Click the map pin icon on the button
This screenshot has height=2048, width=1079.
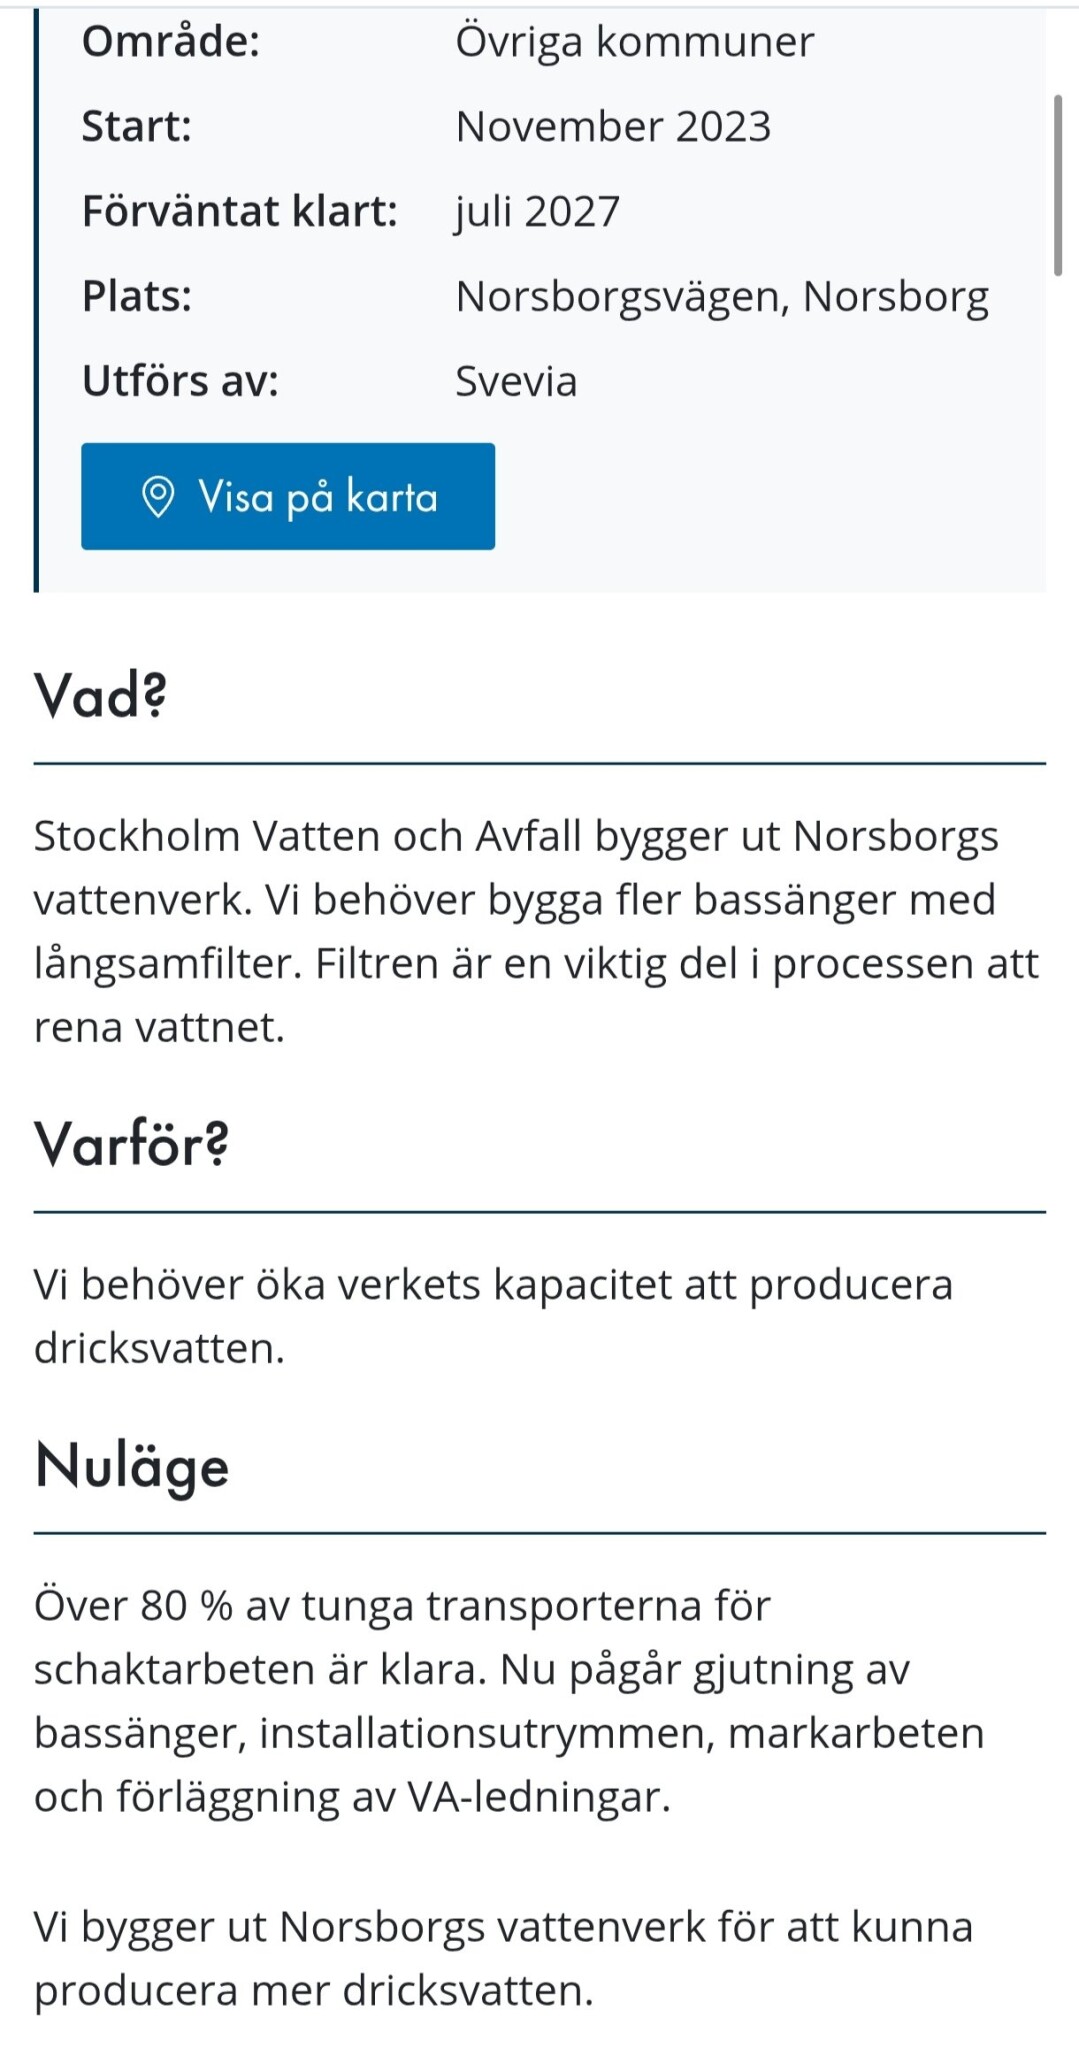(158, 497)
